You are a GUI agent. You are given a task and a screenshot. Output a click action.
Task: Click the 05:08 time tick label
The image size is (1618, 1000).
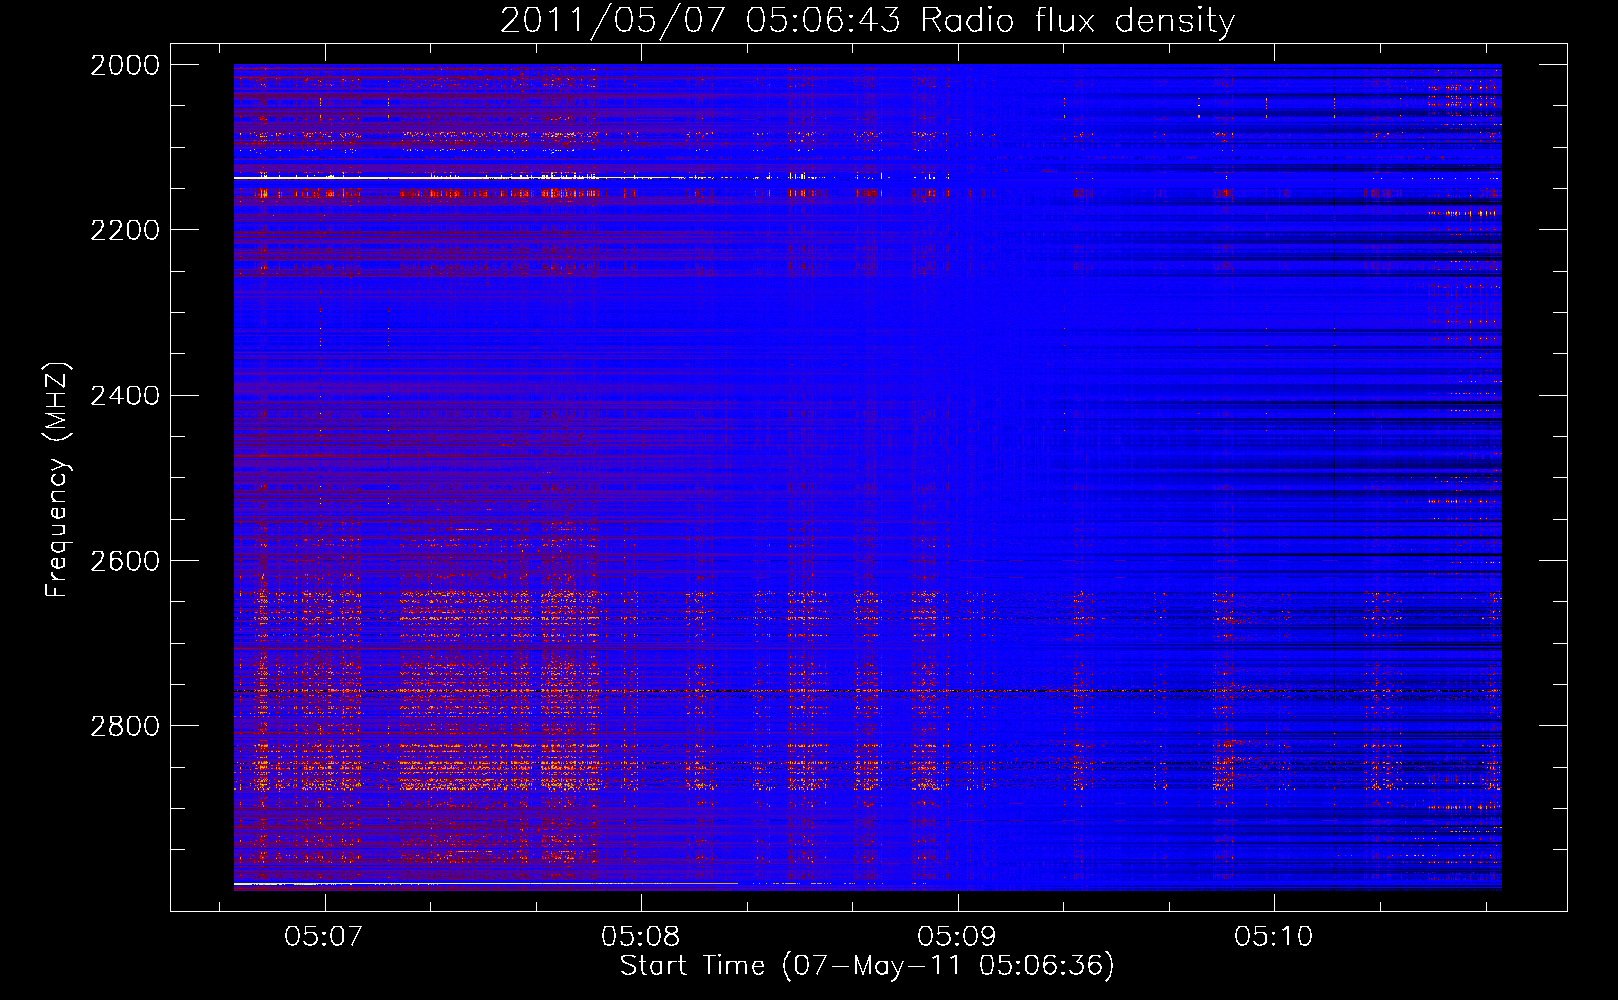[x=640, y=937]
